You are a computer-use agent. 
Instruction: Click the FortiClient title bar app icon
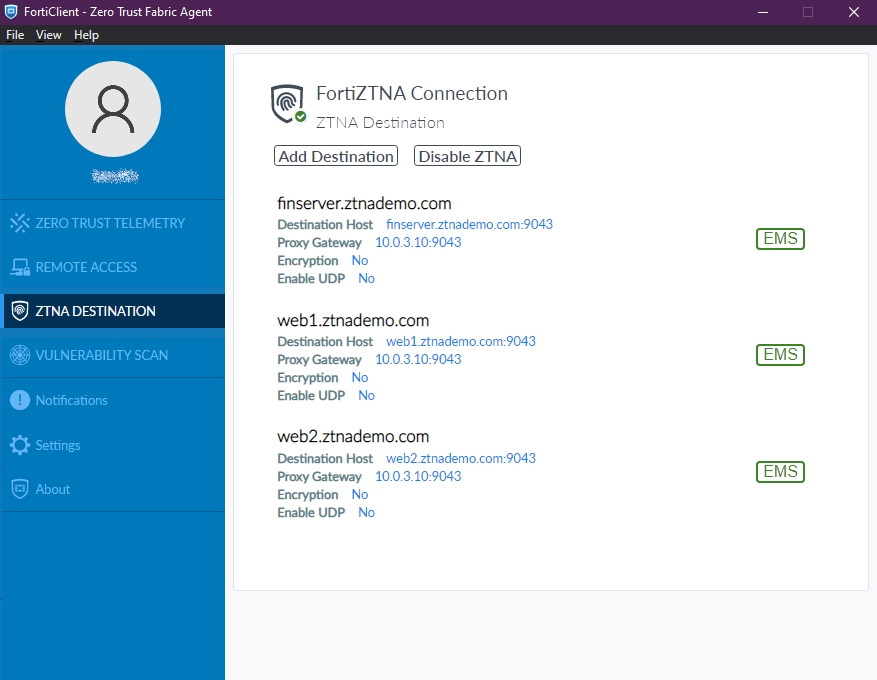11,12
